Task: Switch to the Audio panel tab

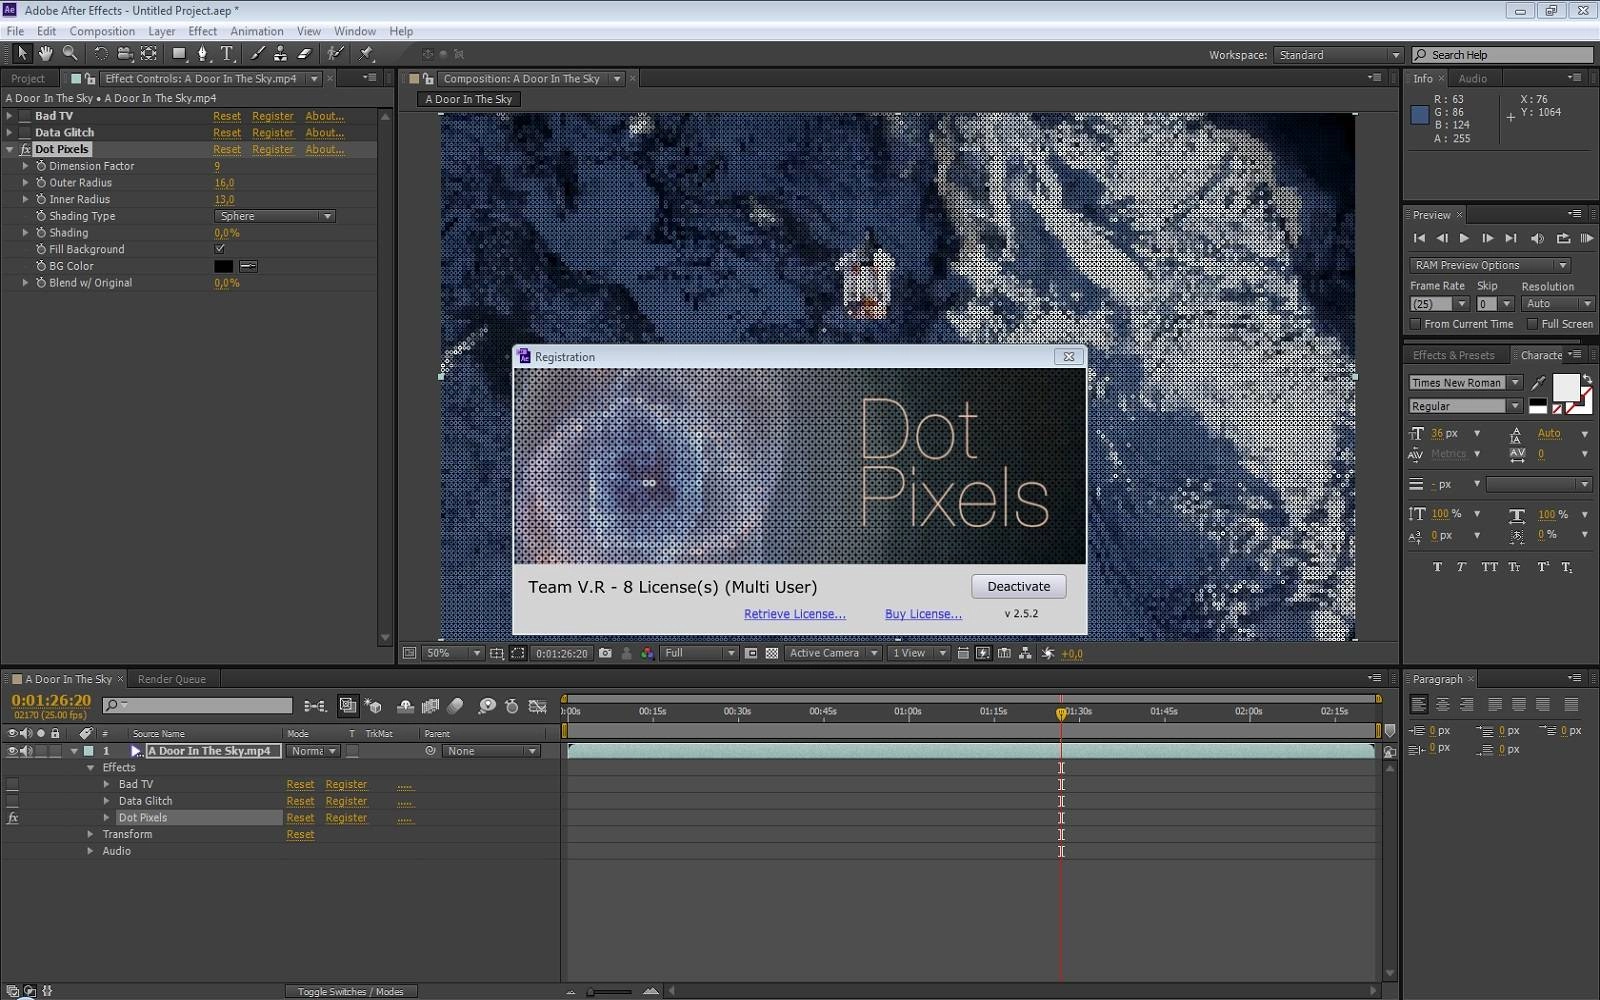Action: point(1472,79)
